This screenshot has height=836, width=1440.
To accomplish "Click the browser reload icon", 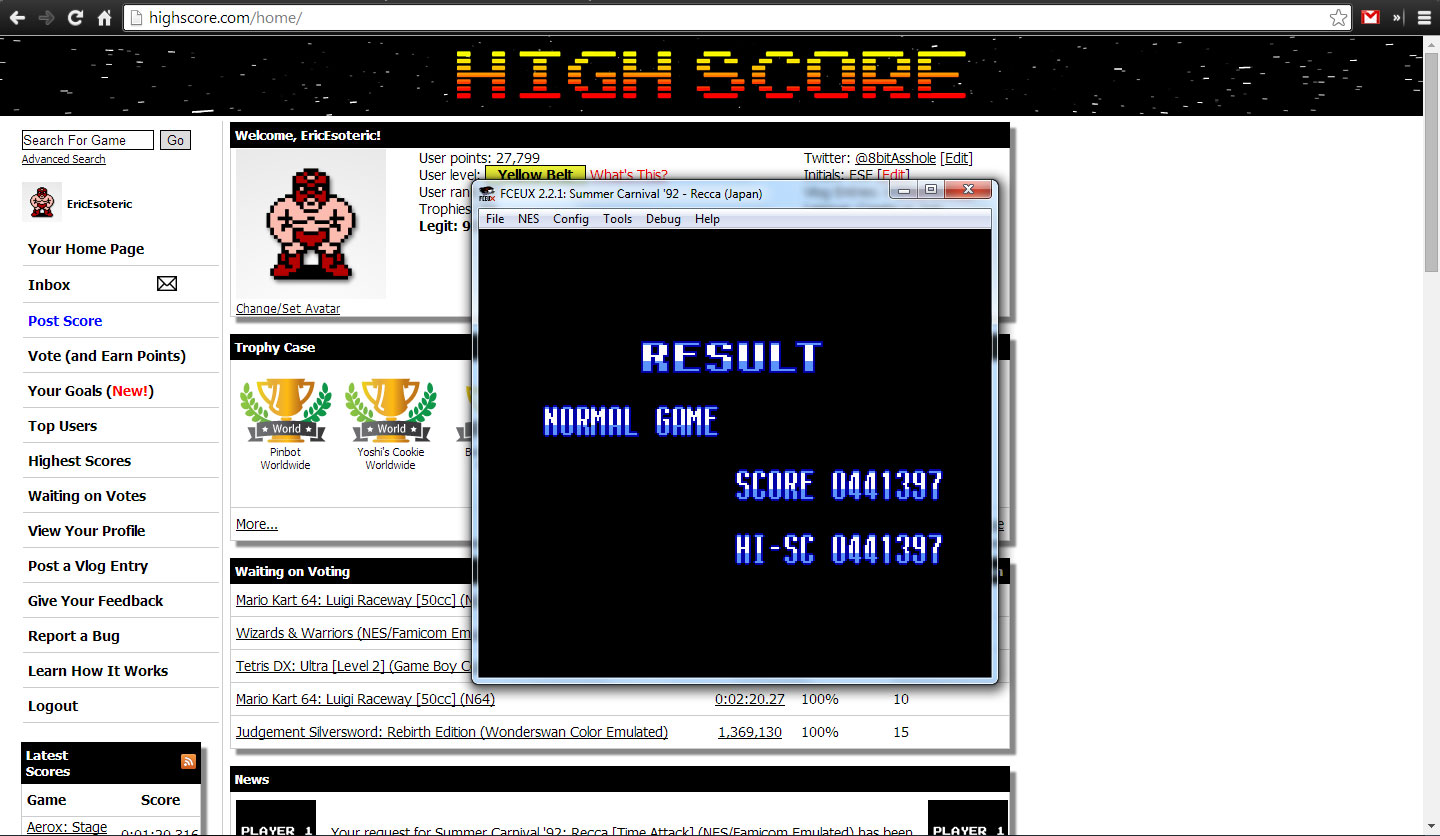I will (x=75, y=17).
